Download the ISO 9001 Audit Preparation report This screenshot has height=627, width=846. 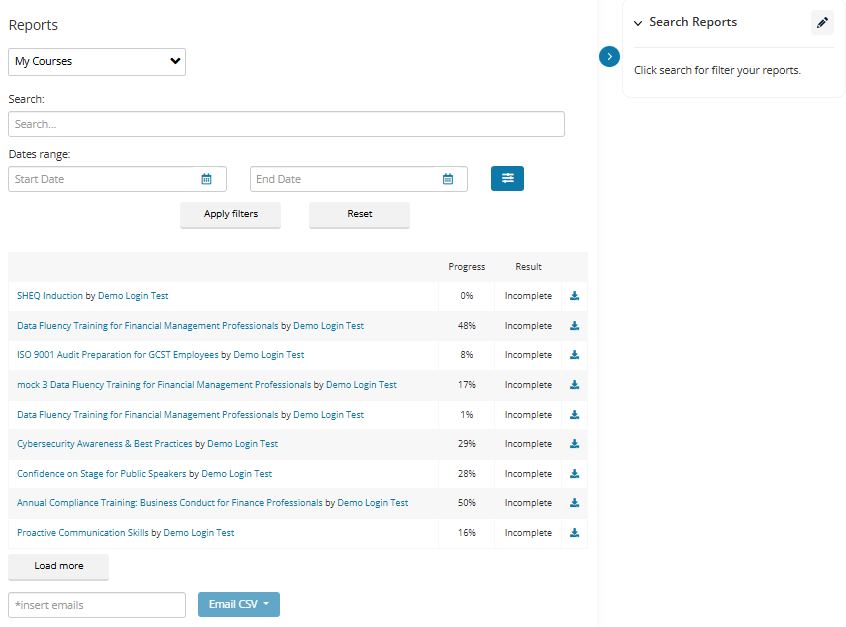coord(574,355)
